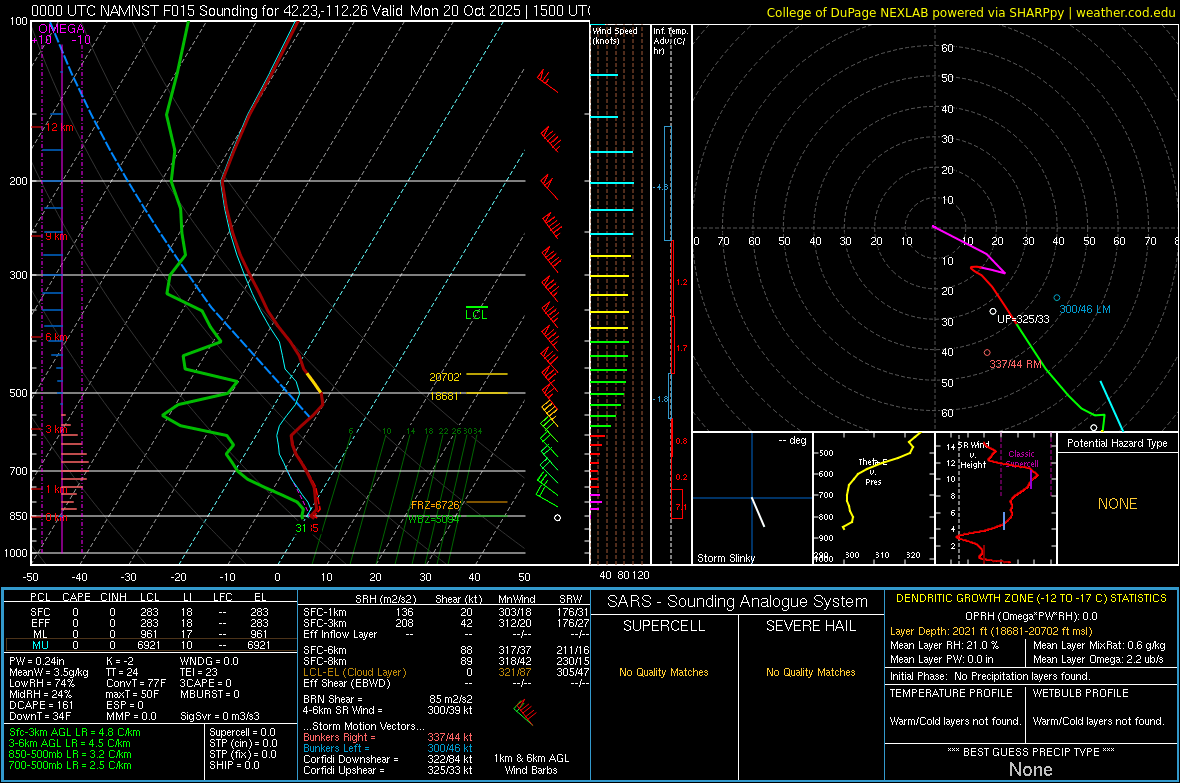The height and width of the screenshot is (783, 1180).
Task: Click the 700-500mb LR = 2.5 C/km line
Action: (x=70, y=765)
